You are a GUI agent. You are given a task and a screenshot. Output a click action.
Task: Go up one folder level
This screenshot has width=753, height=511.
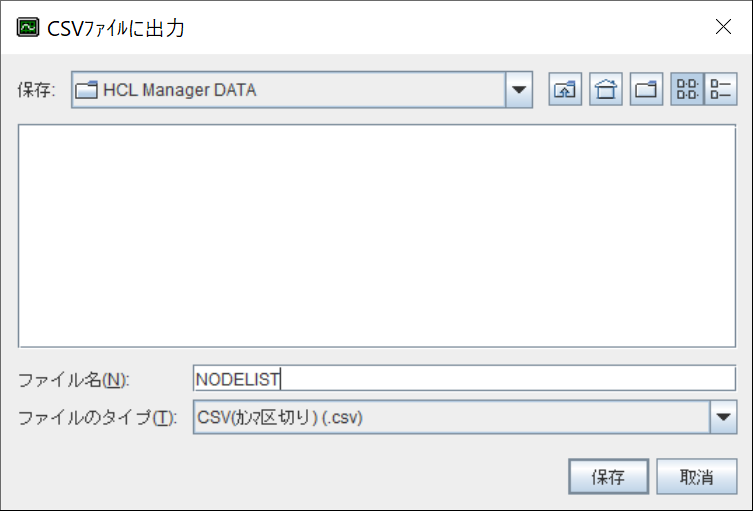(x=565, y=89)
